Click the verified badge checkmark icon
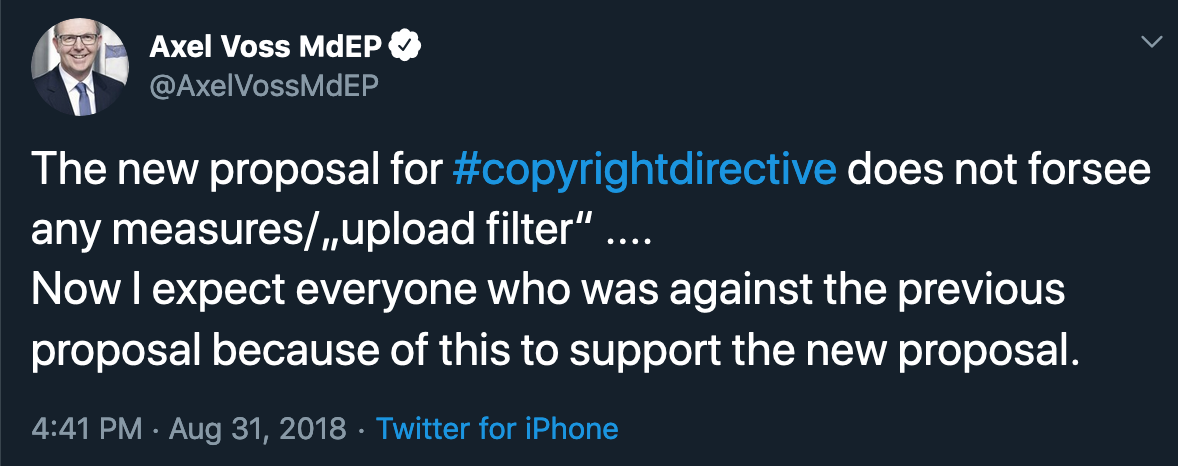This screenshot has height=466, width=1178. click(x=405, y=46)
